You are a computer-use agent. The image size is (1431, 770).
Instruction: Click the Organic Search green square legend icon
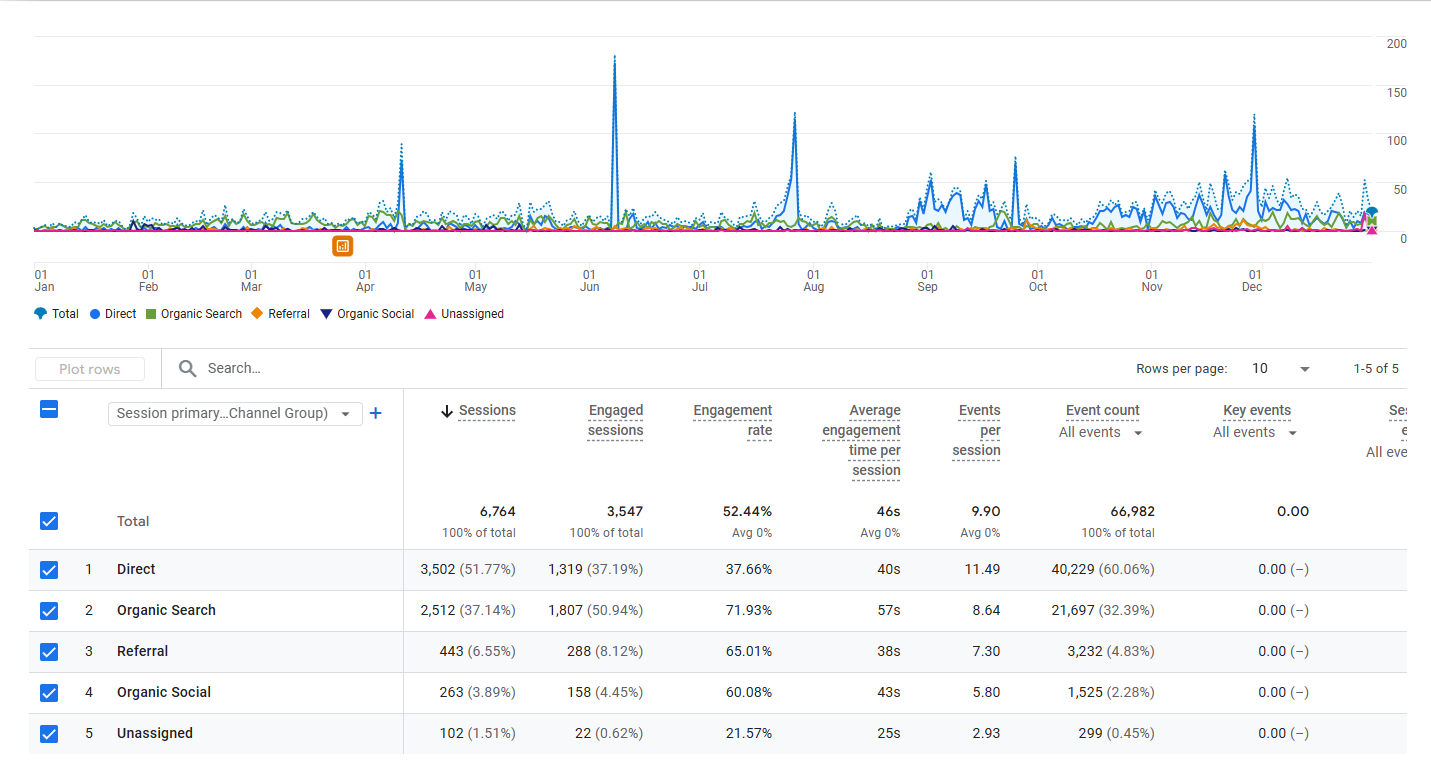[151, 314]
